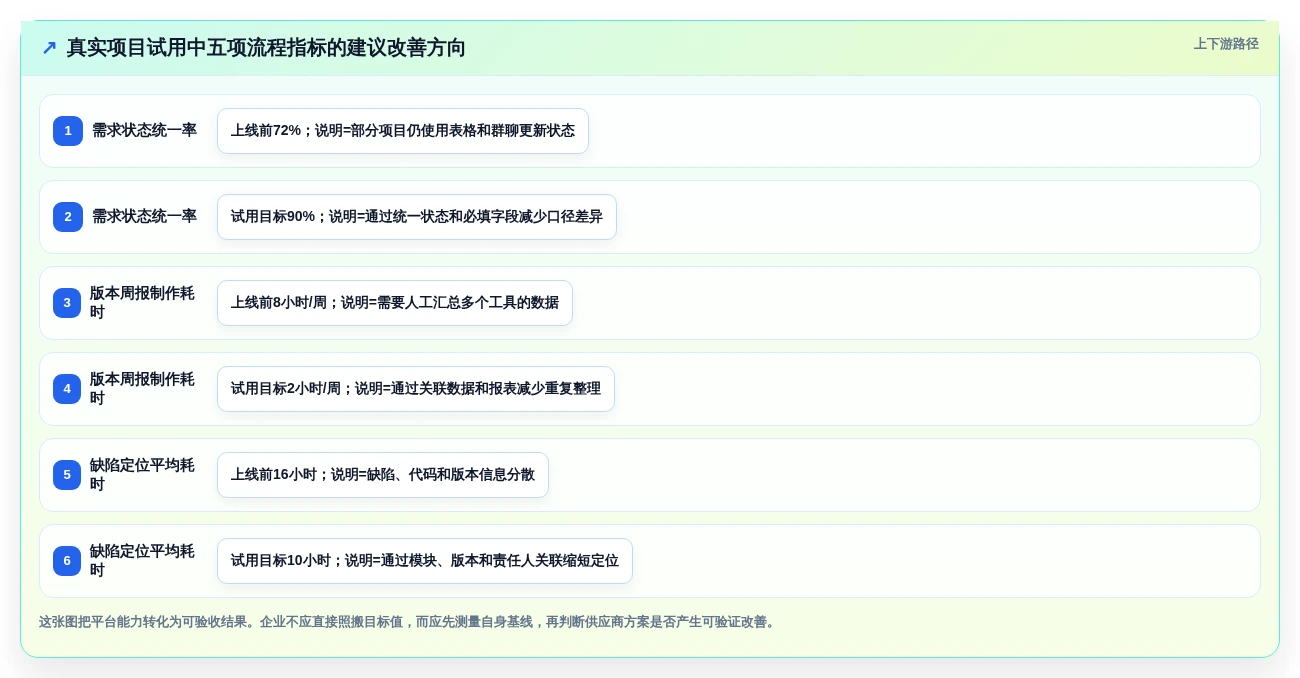Click the 版本周报制作耗时 label in row 4
The width and height of the screenshot is (1300, 678).
click(x=143, y=389)
